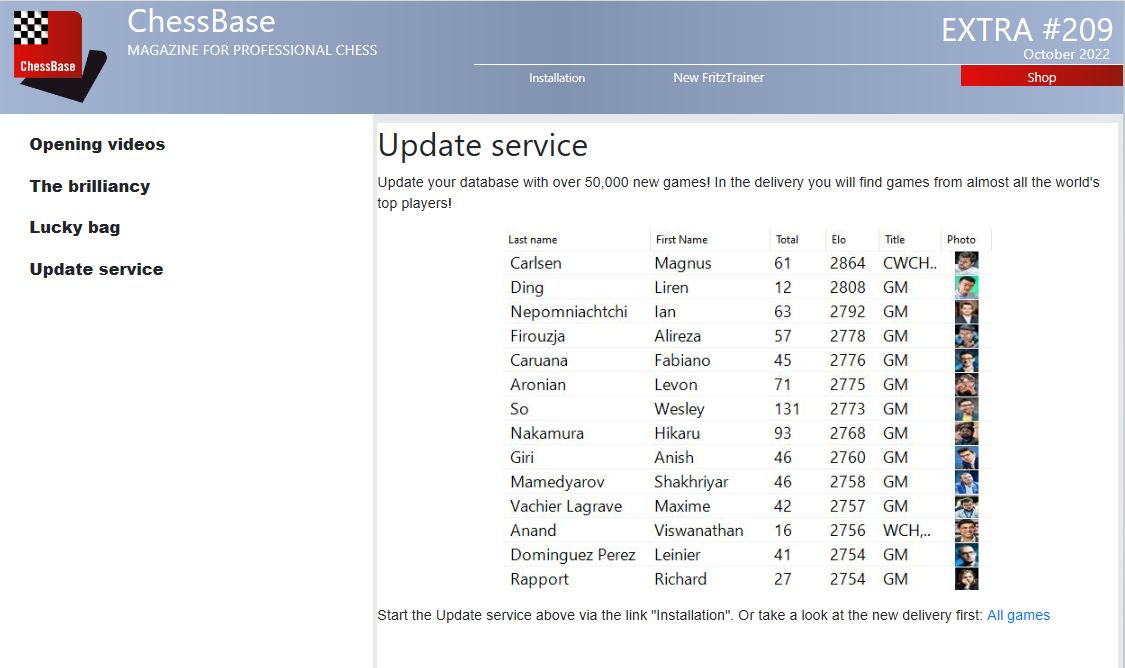Screen dimensions: 1125x668
Task: Click the ChessBase logo icon
Action: [59, 56]
